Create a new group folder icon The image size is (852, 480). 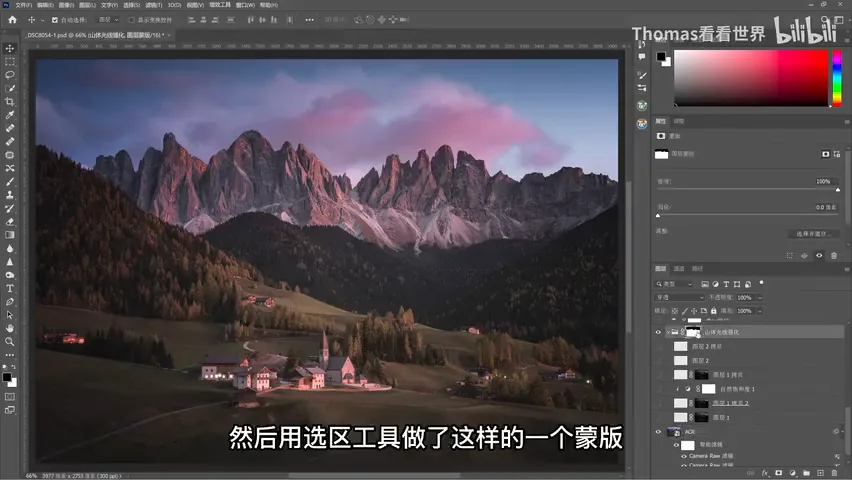tap(806, 473)
